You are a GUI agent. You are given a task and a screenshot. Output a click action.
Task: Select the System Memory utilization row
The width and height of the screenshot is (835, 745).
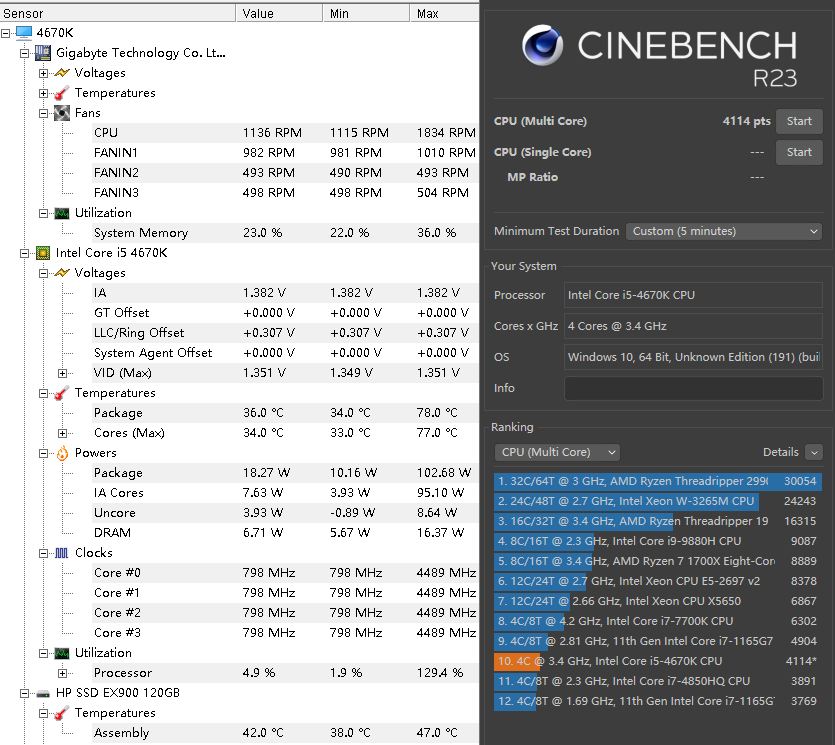(x=285, y=233)
